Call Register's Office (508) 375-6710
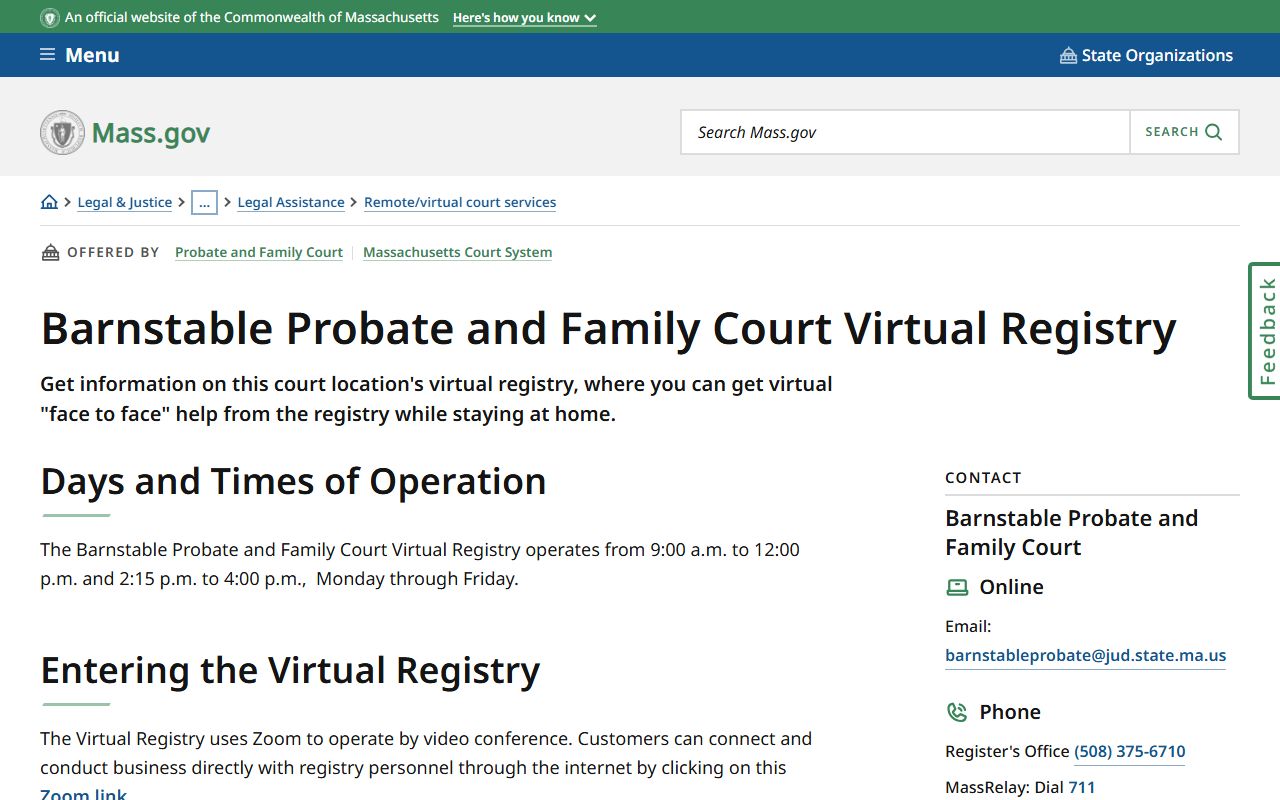The width and height of the screenshot is (1280, 800). click(x=1130, y=751)
